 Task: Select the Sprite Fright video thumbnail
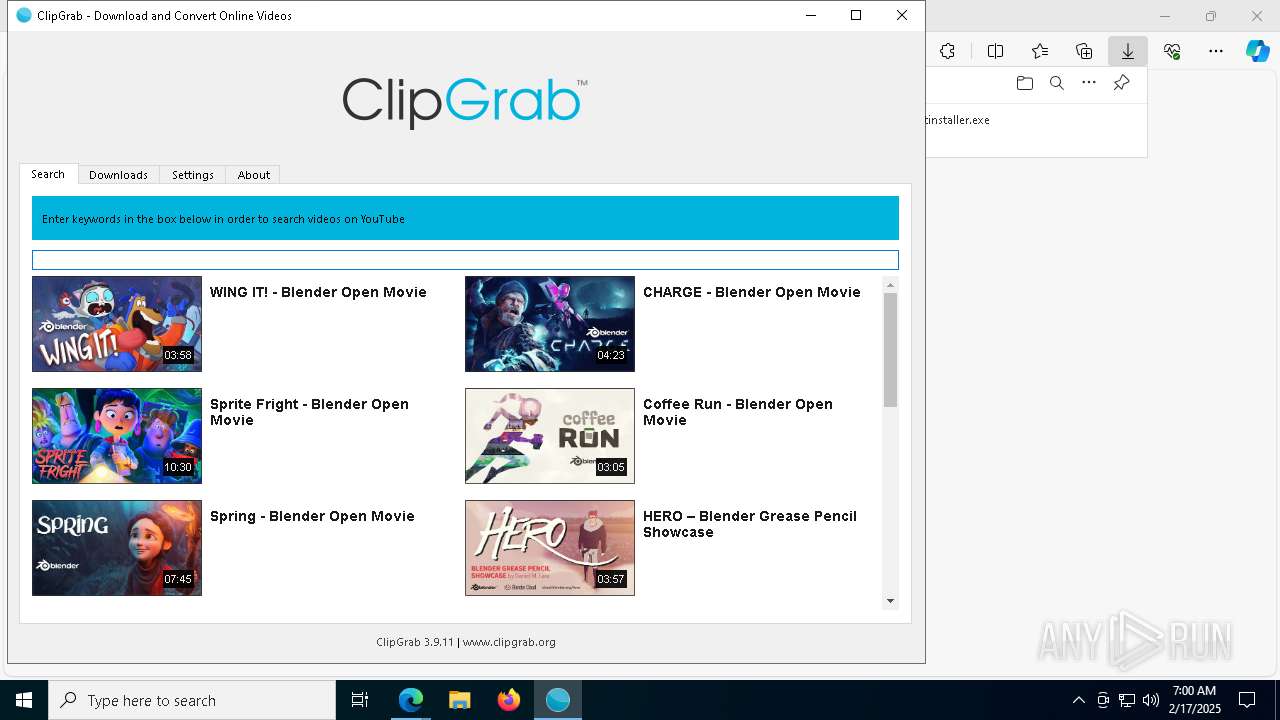coord(117,436)
